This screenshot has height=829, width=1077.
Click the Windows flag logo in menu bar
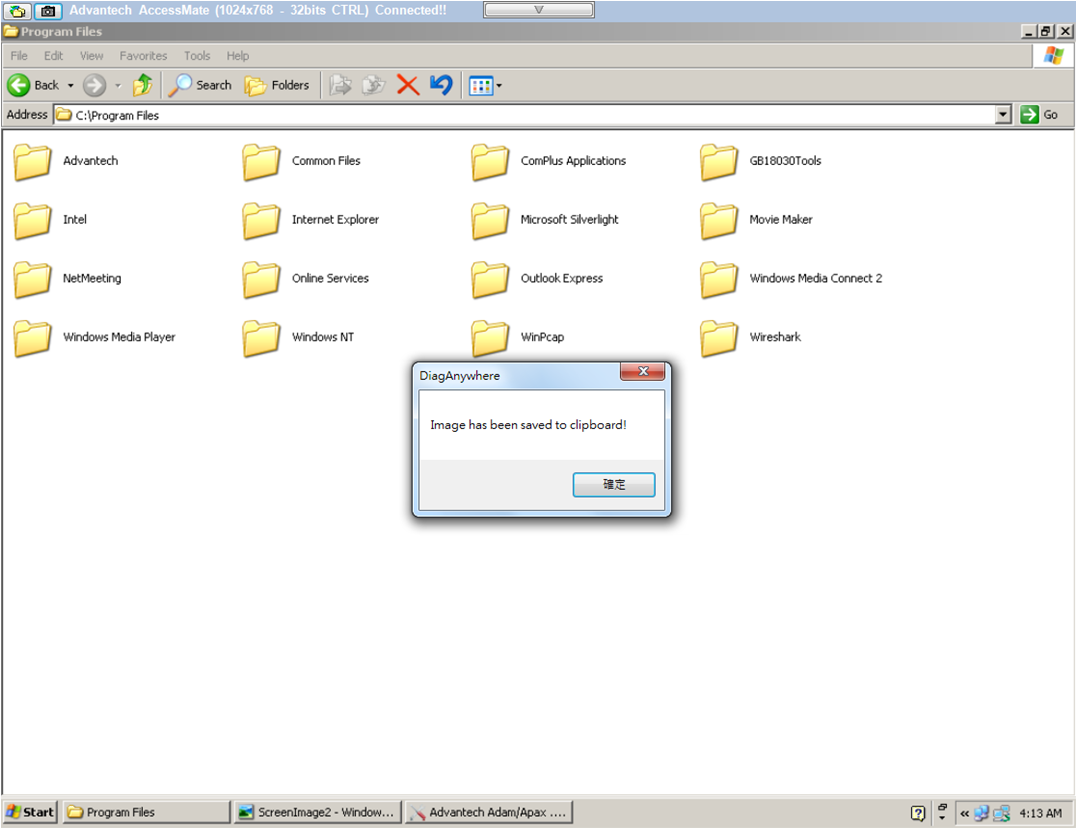click(x=1053, y=56)
